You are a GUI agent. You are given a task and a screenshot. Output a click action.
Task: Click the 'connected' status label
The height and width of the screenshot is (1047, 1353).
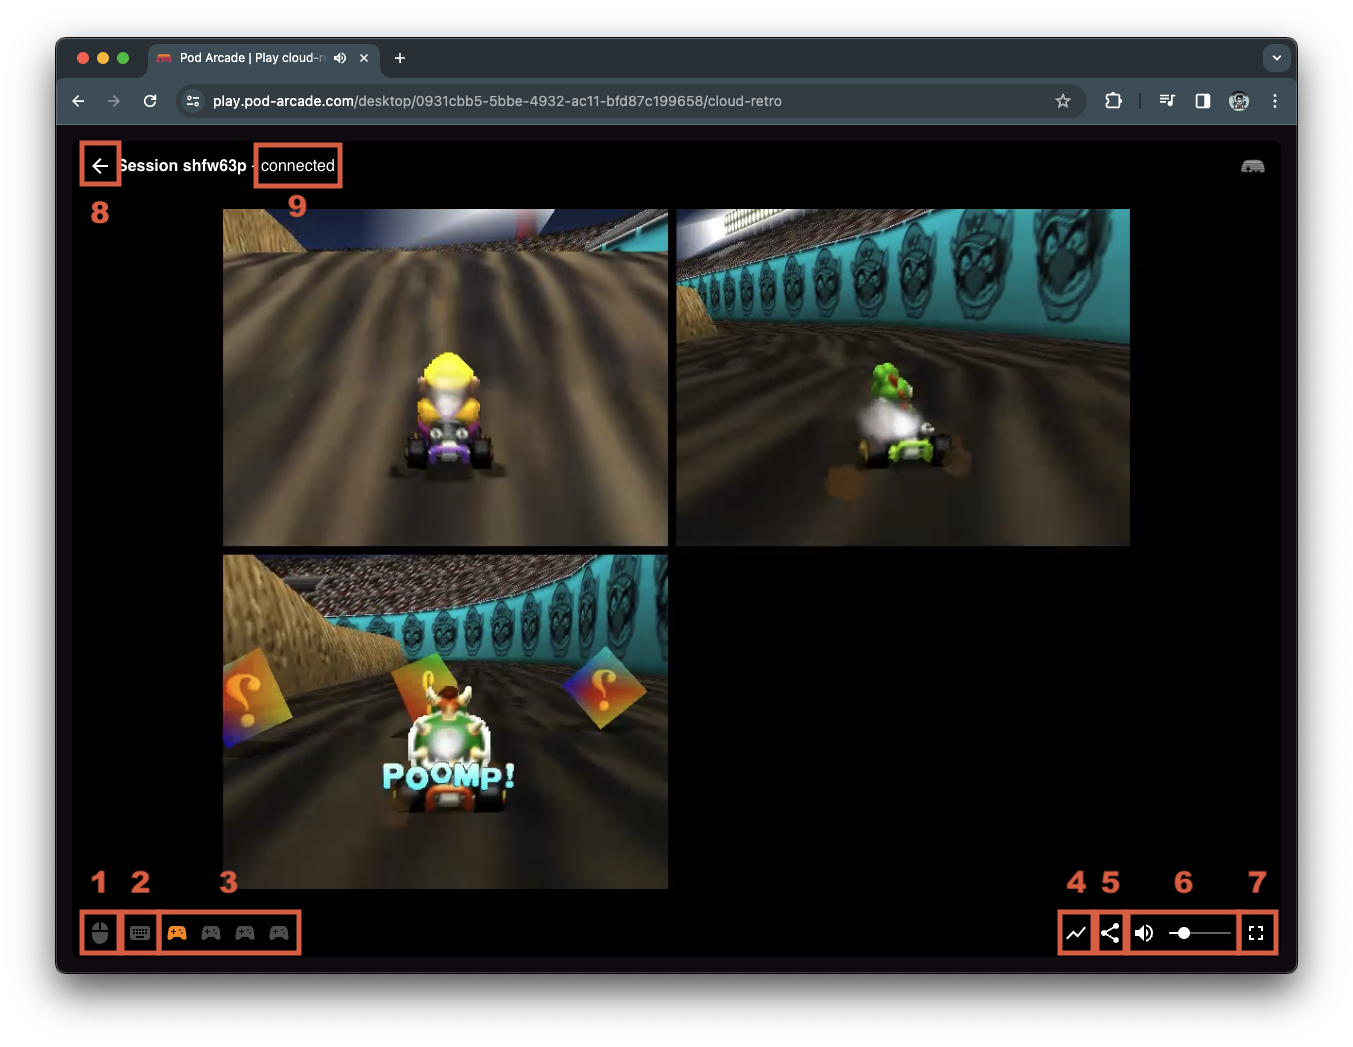tap(298, 166)
